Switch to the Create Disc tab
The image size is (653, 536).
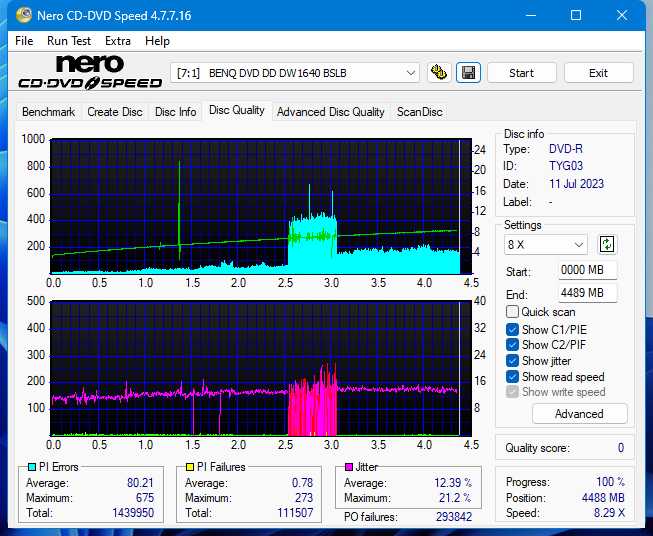(x=115, y=112)
